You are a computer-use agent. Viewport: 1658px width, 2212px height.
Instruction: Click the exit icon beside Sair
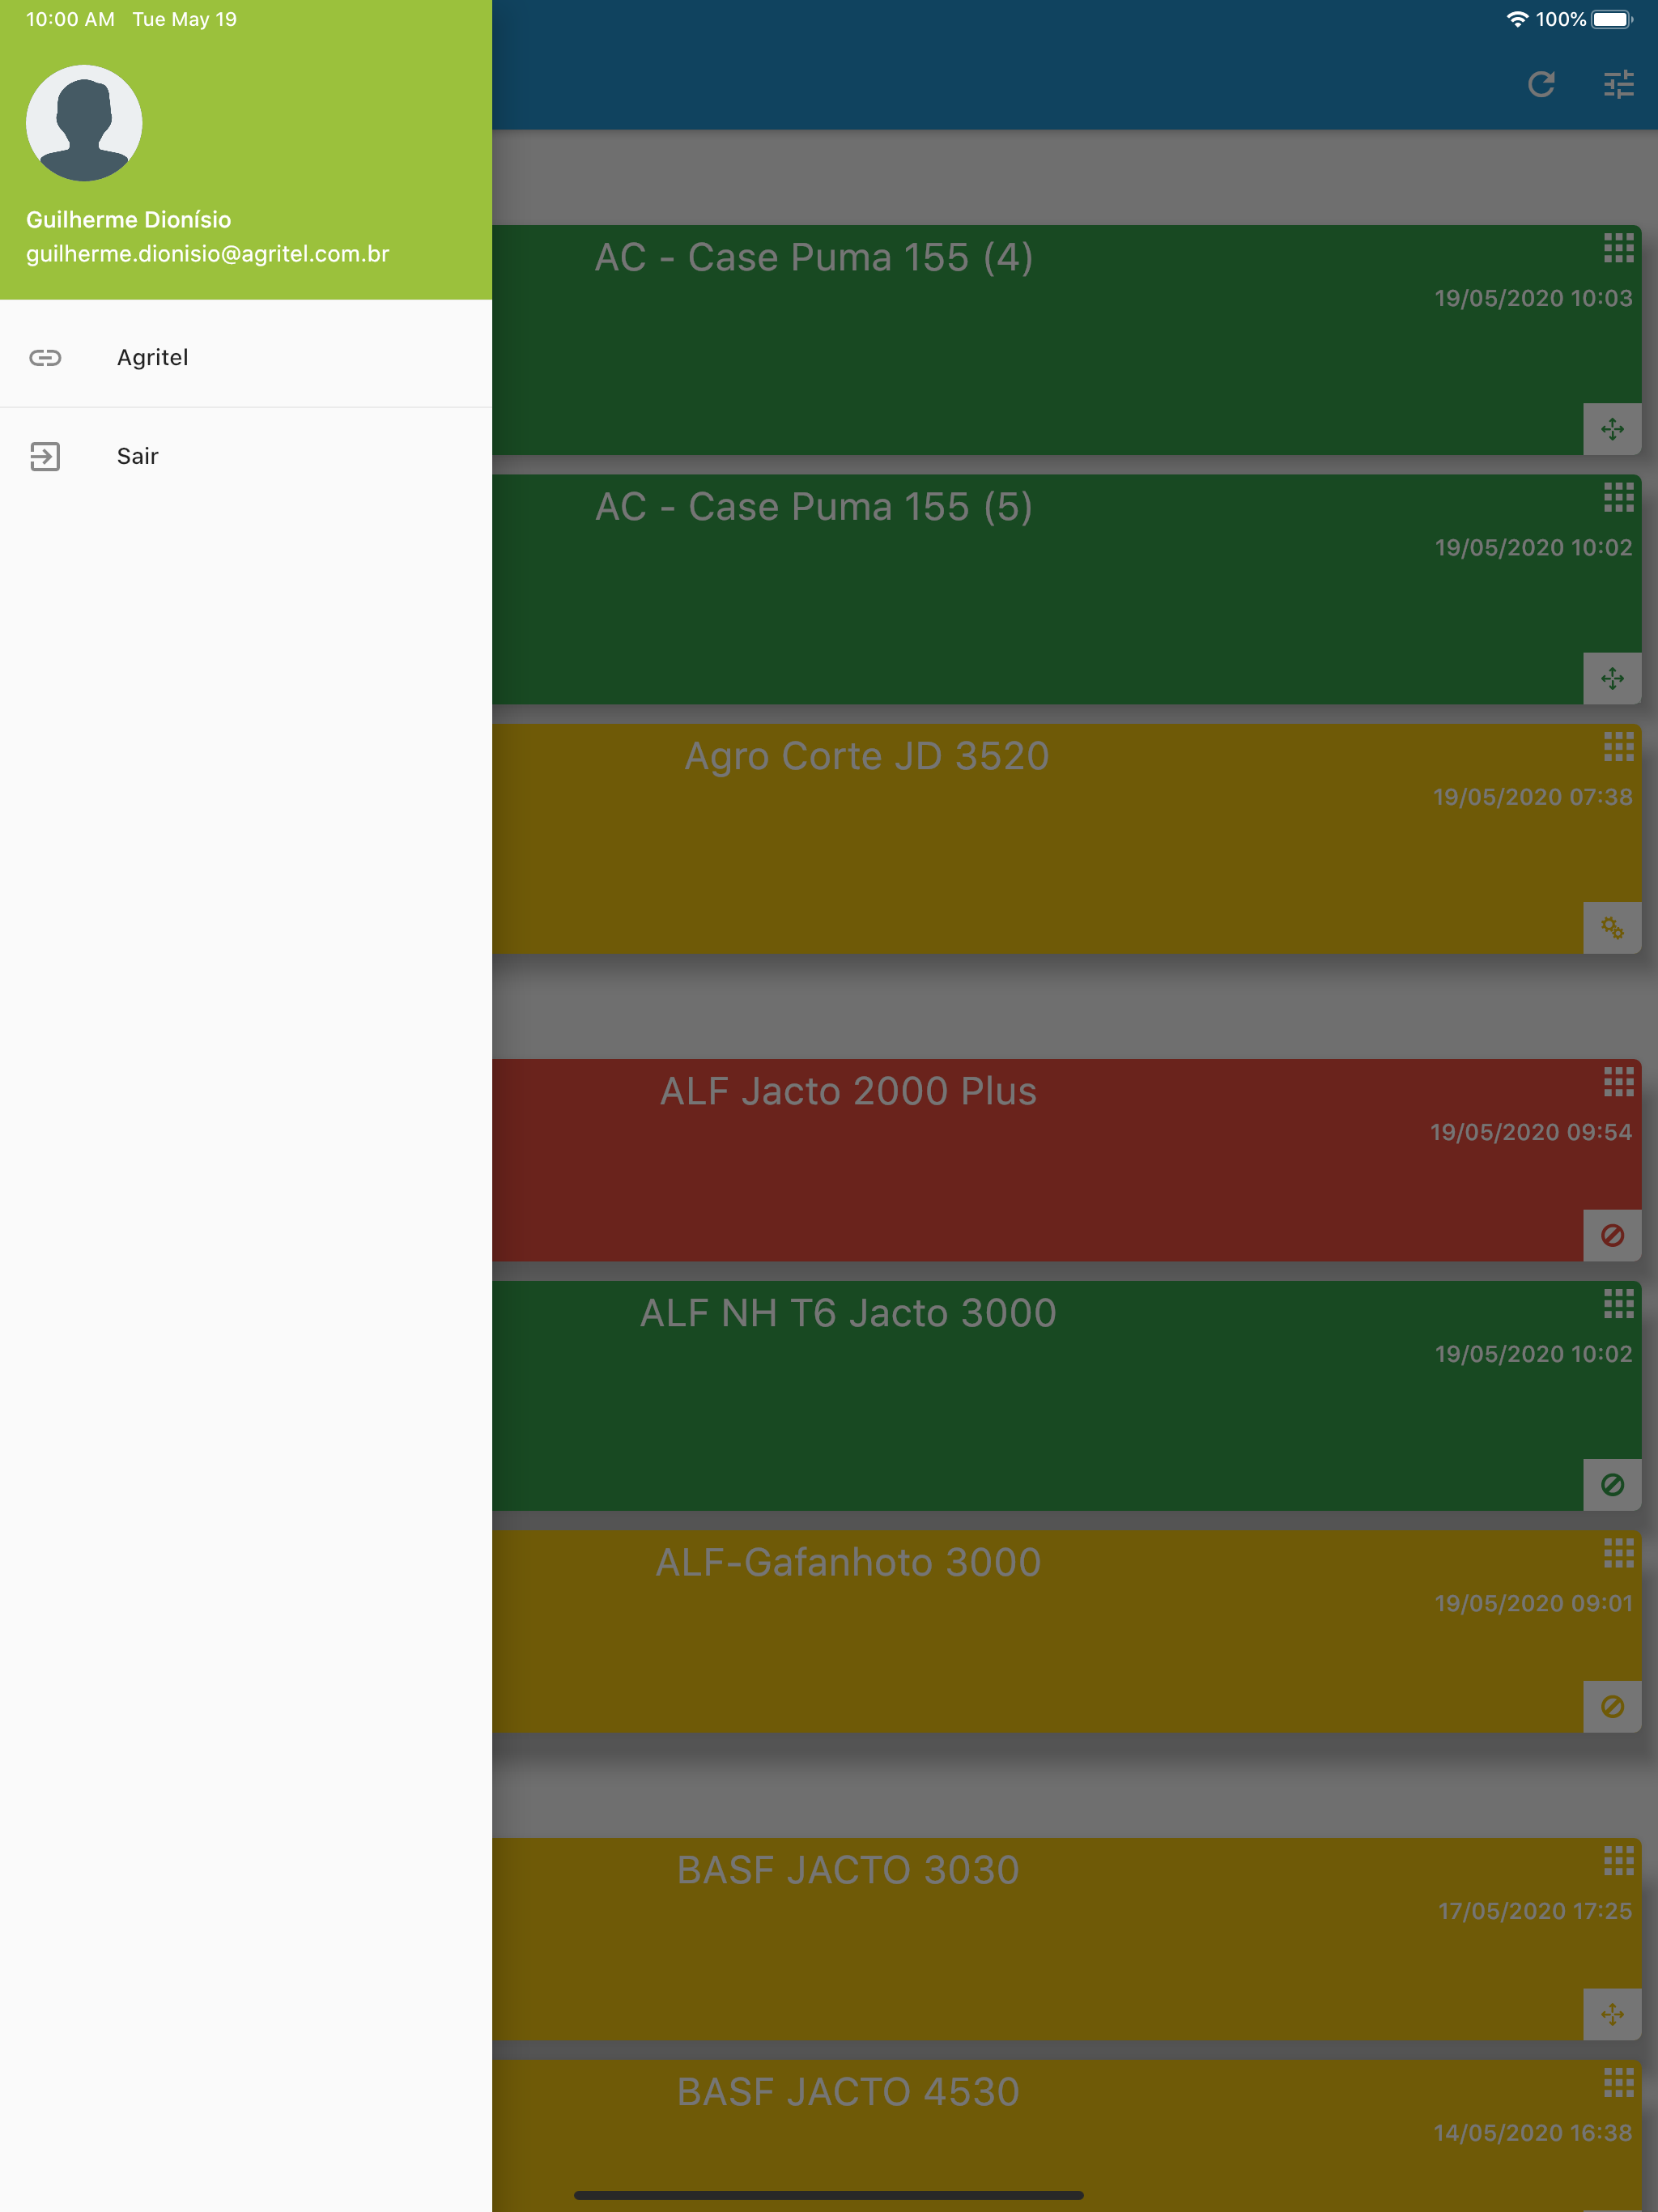pyautogui.click(x=45, y=456)
